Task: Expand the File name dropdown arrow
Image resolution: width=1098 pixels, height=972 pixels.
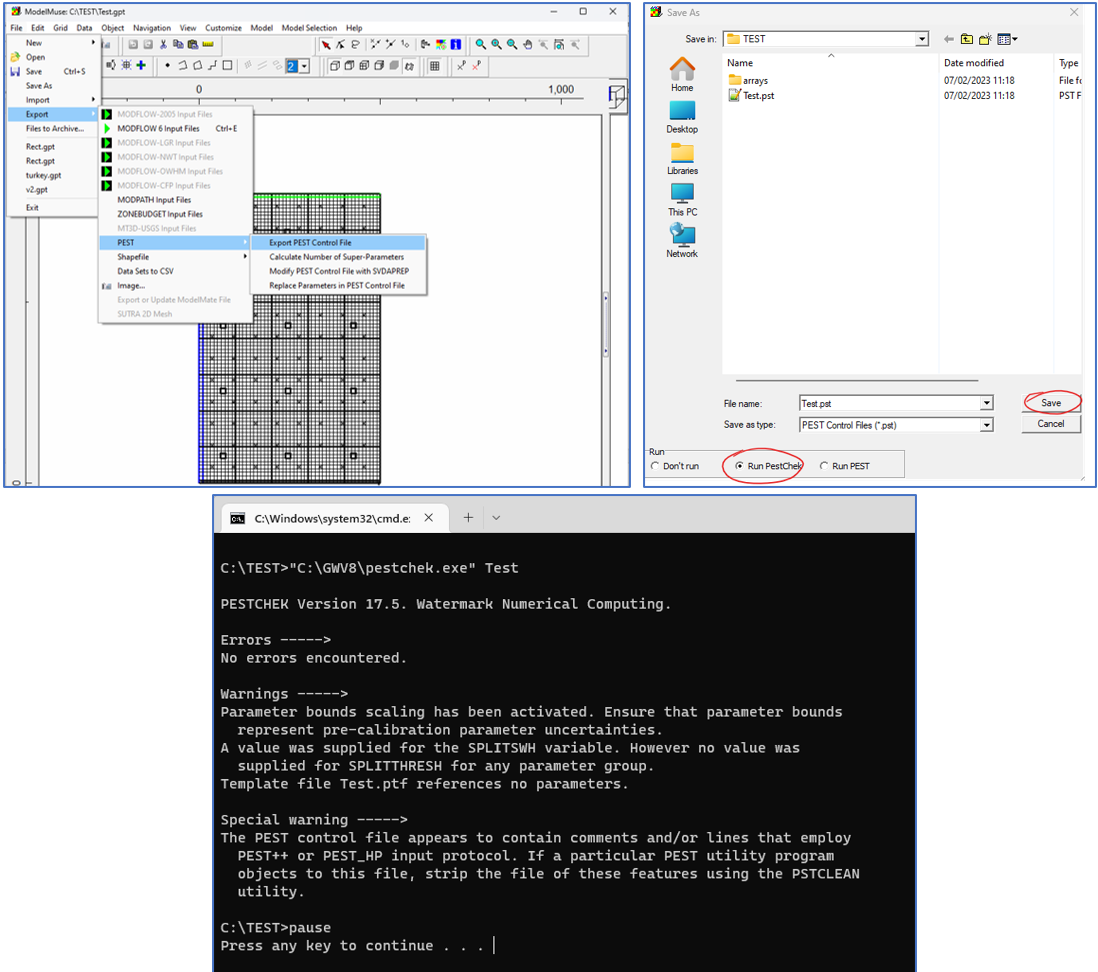Action: [987, 403]
